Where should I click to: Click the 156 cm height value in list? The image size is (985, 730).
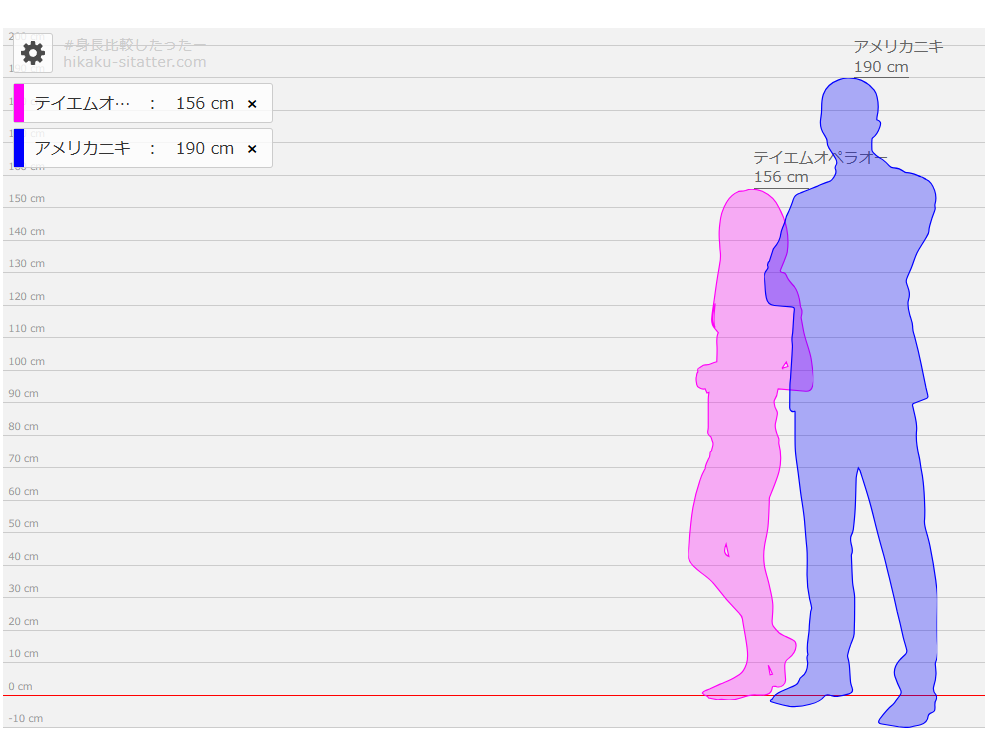[x=204, y=104]
